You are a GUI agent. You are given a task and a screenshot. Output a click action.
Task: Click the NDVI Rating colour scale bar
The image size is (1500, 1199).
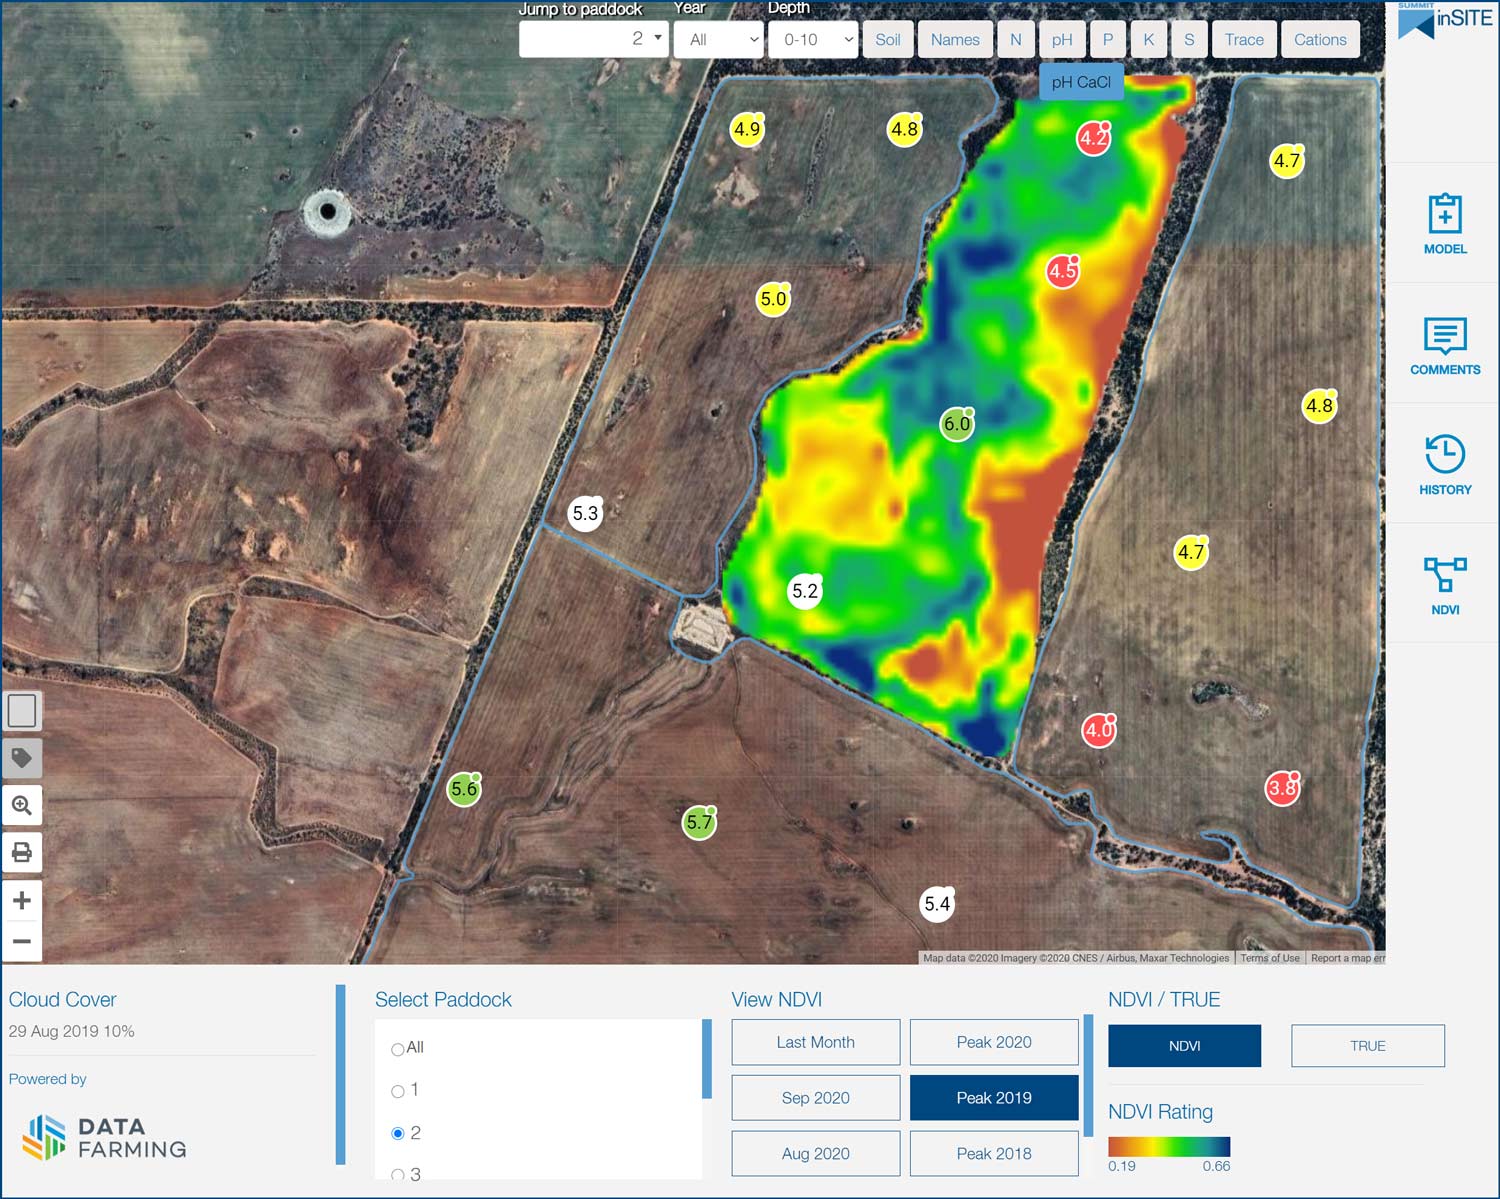point(1168,1147)
